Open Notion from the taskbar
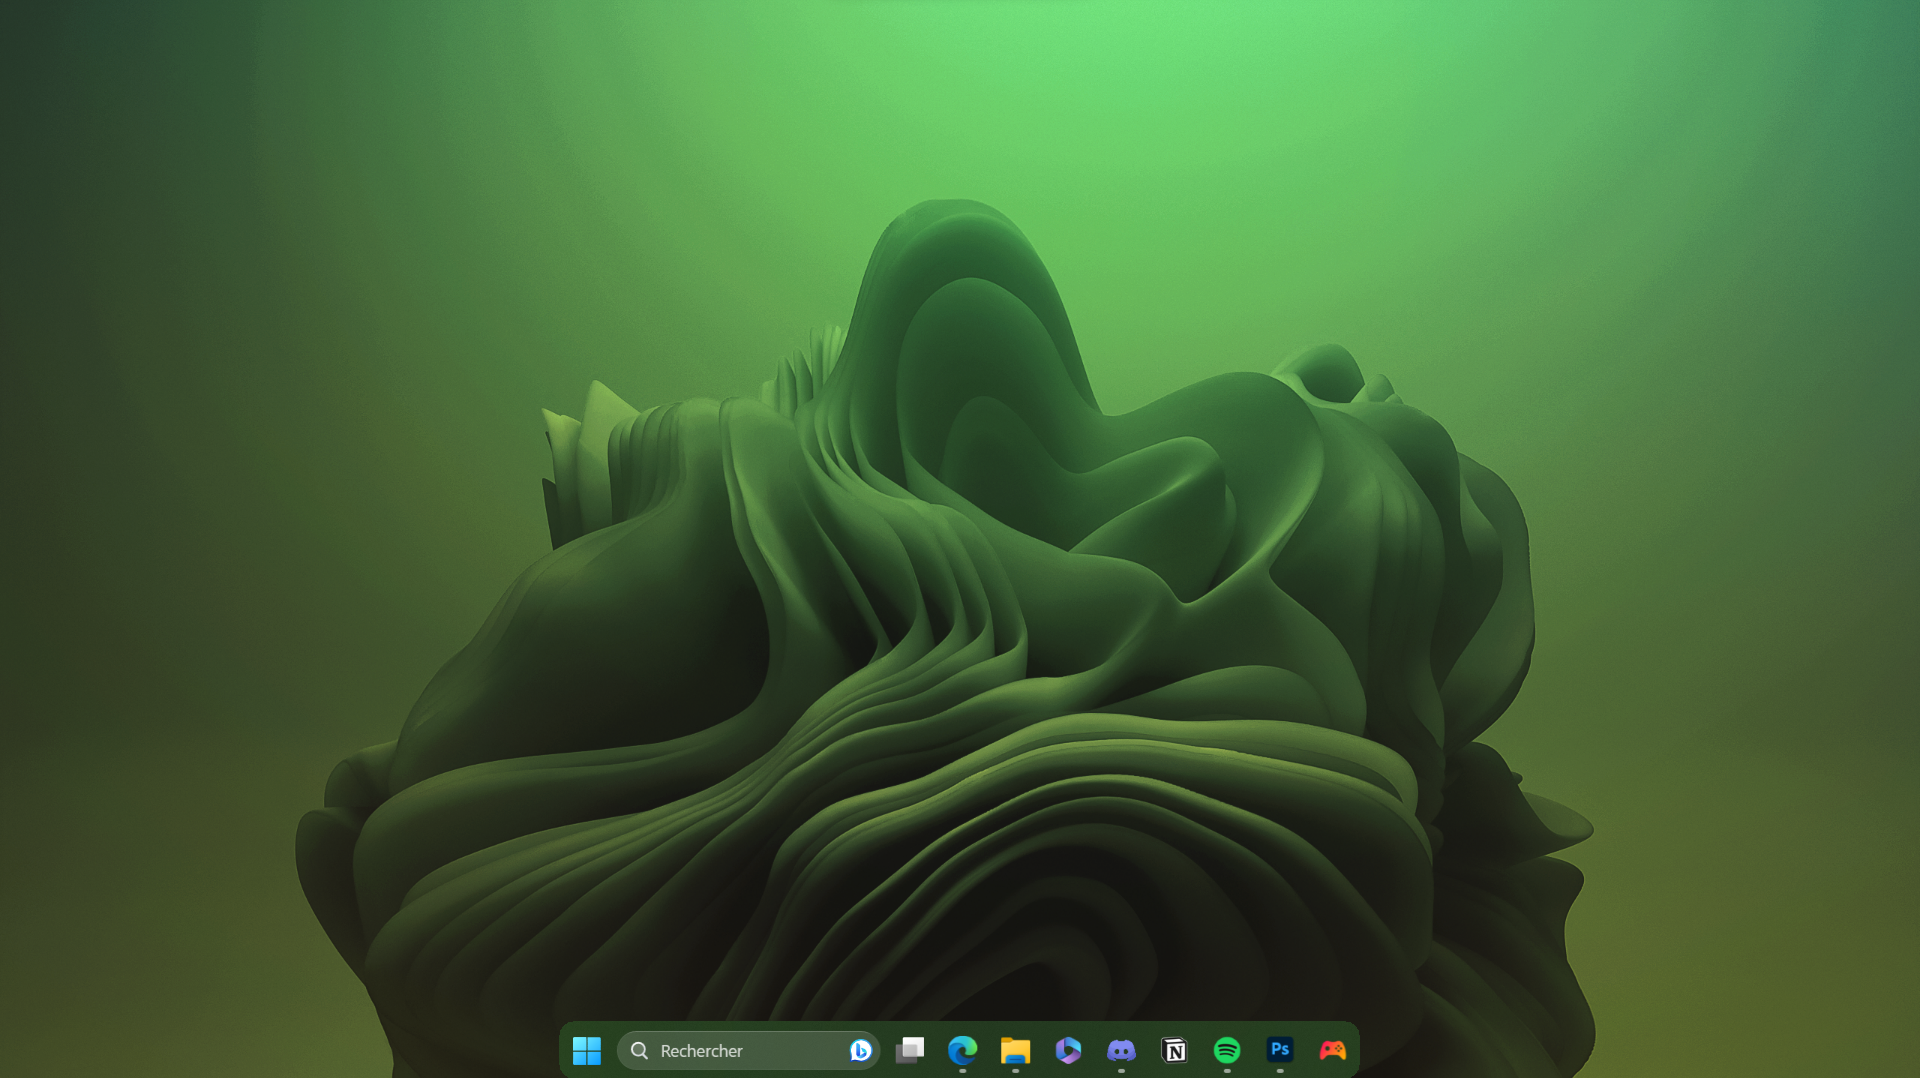This screenshot has height=1078, width=1920. [x=1174, y=1050]
